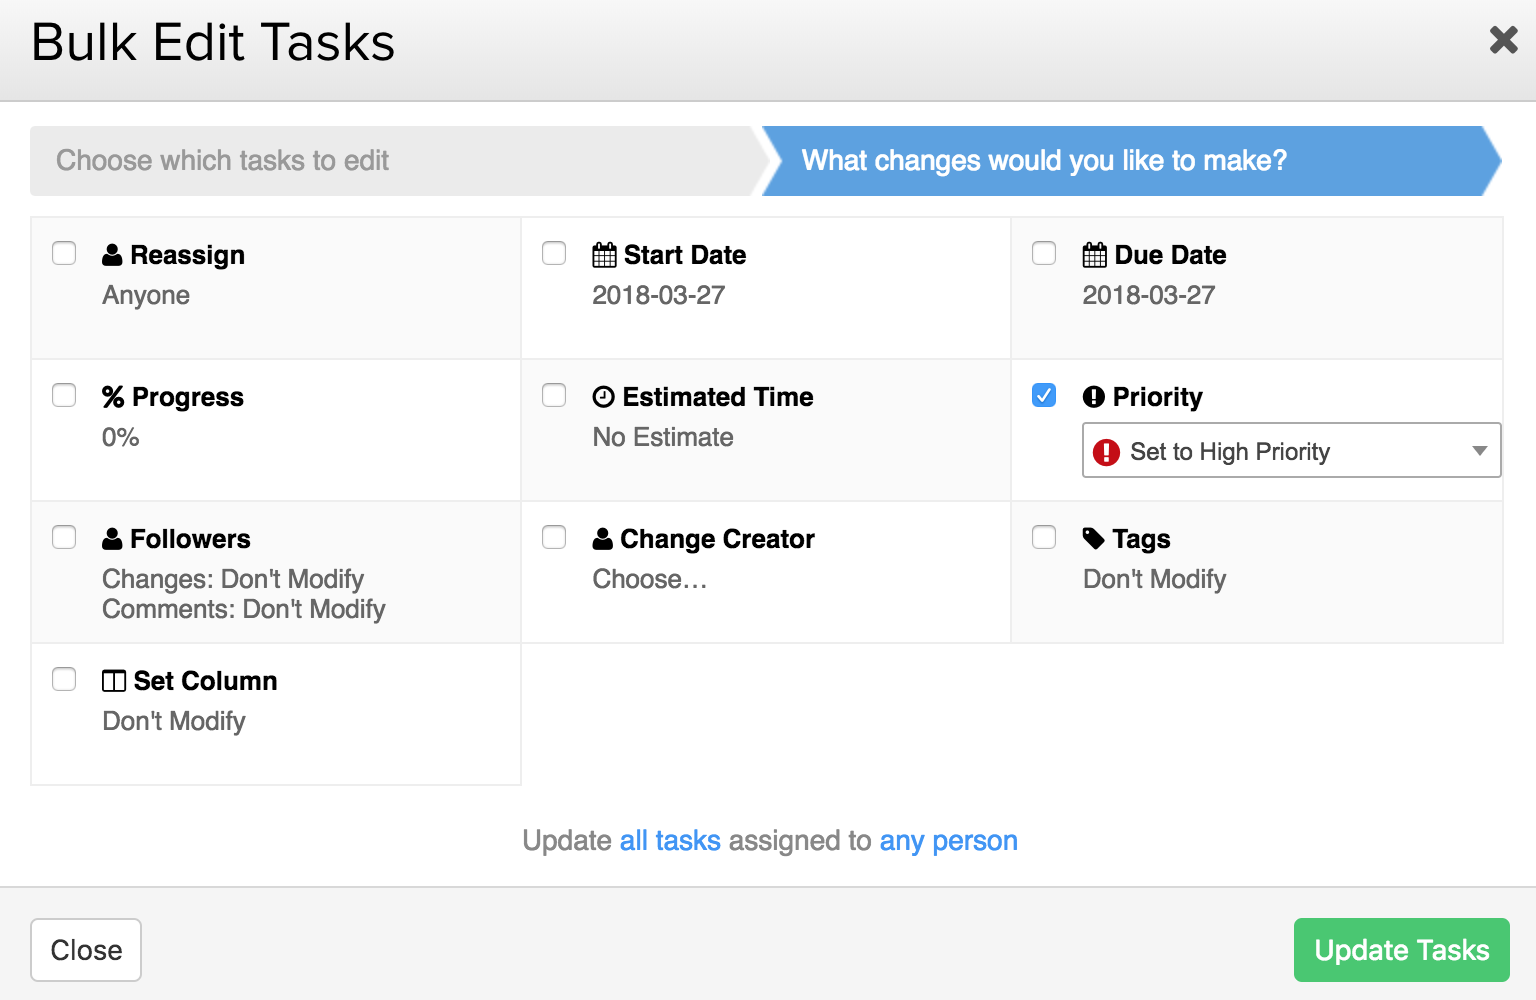Click the Tags Don't Modify value
1536x1000 pixels.
[x=1154, y=579]
